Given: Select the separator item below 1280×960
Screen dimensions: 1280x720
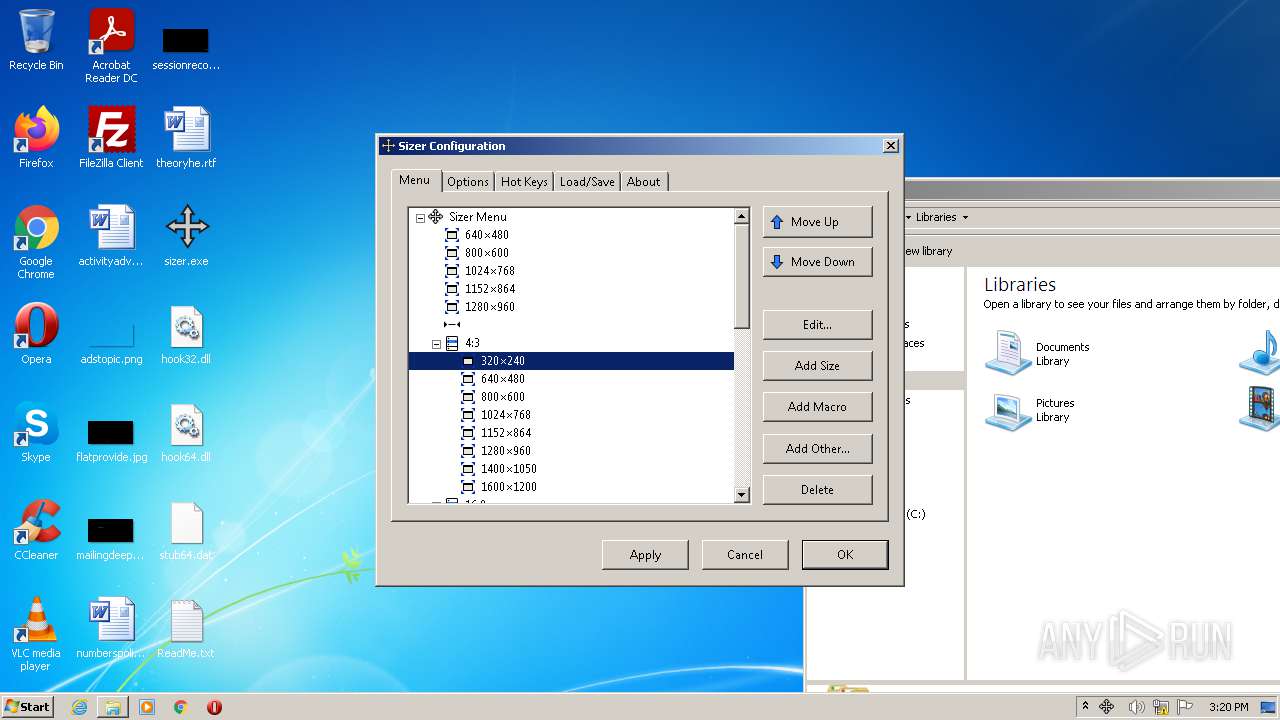Looking at the screenshot, I should click(452, 325).
